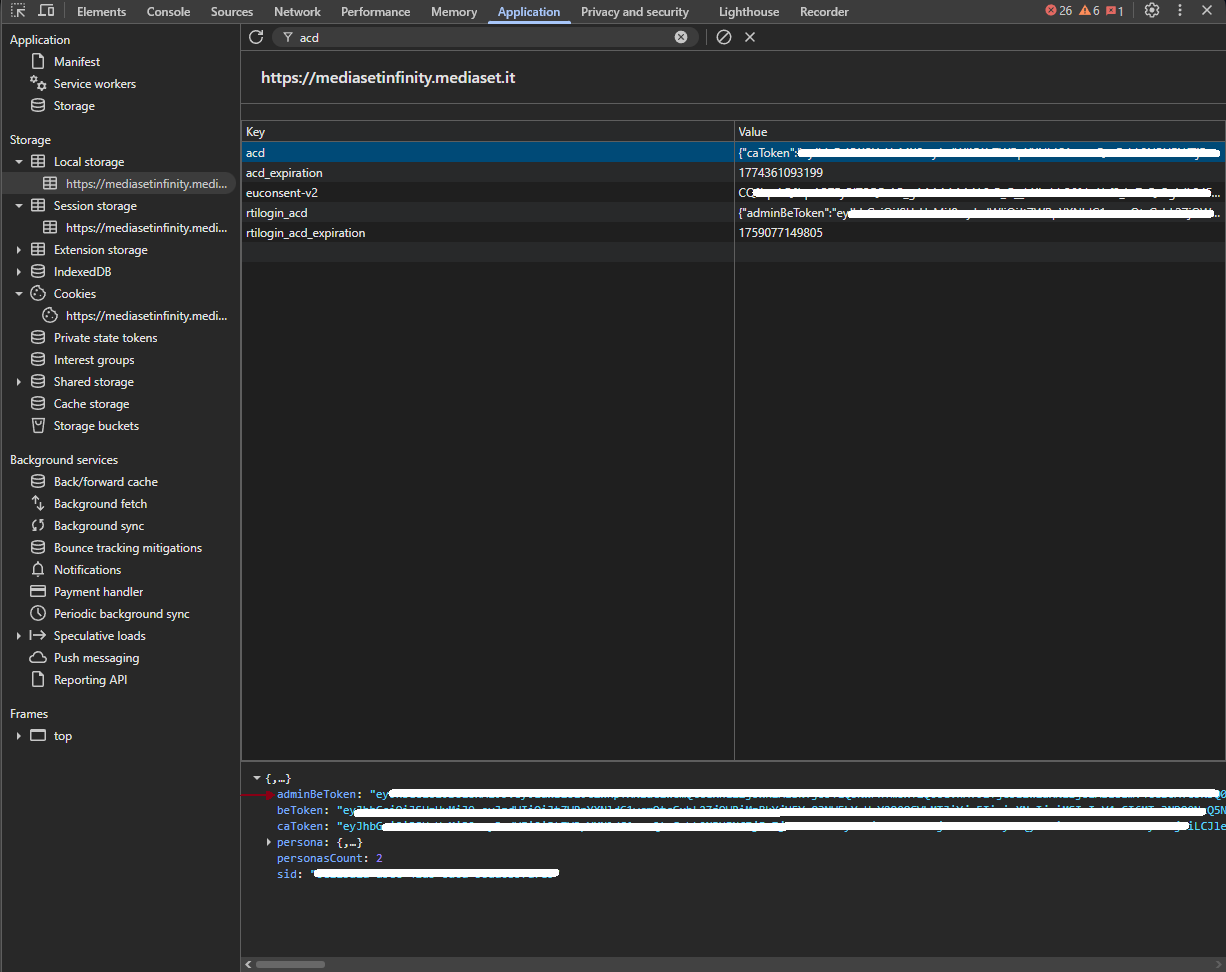Clear the filter text with the X icon
The image size is (1226, 972).
[681, 37]
